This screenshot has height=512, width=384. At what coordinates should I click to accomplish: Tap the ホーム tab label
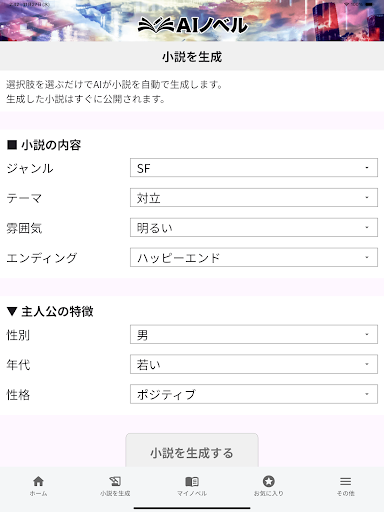38,493
